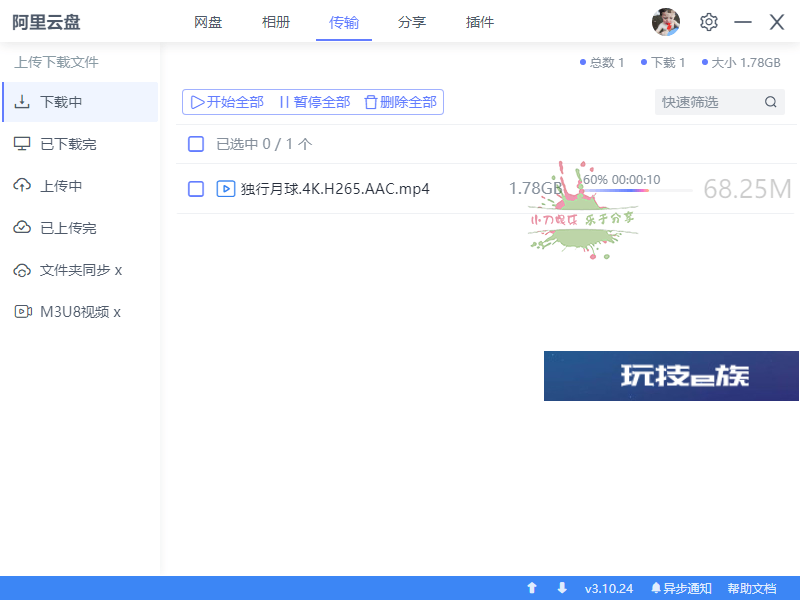Click the 已选中 0 / 1 个 label
This screenshot has height=600, width=800.
point(264,144)
